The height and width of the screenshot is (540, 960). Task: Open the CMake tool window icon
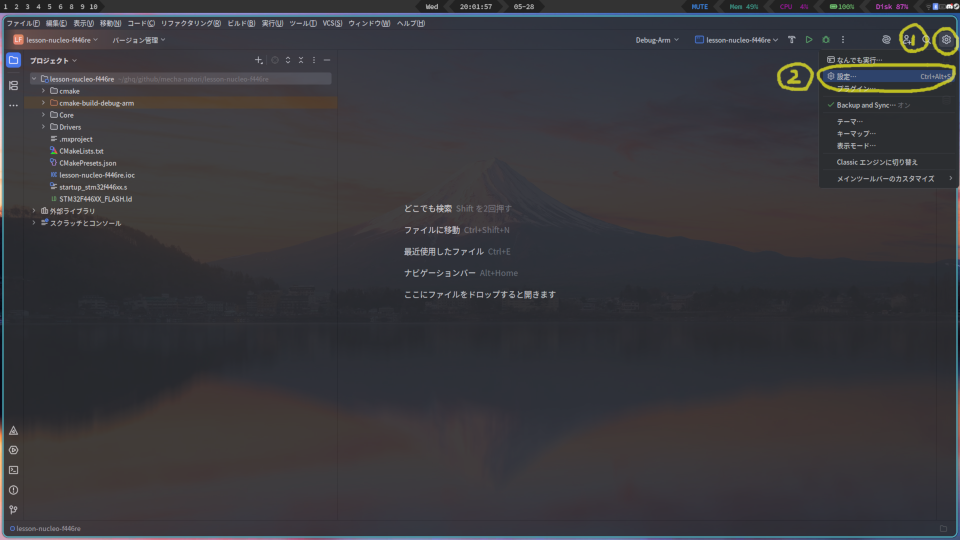click(13, 431)
